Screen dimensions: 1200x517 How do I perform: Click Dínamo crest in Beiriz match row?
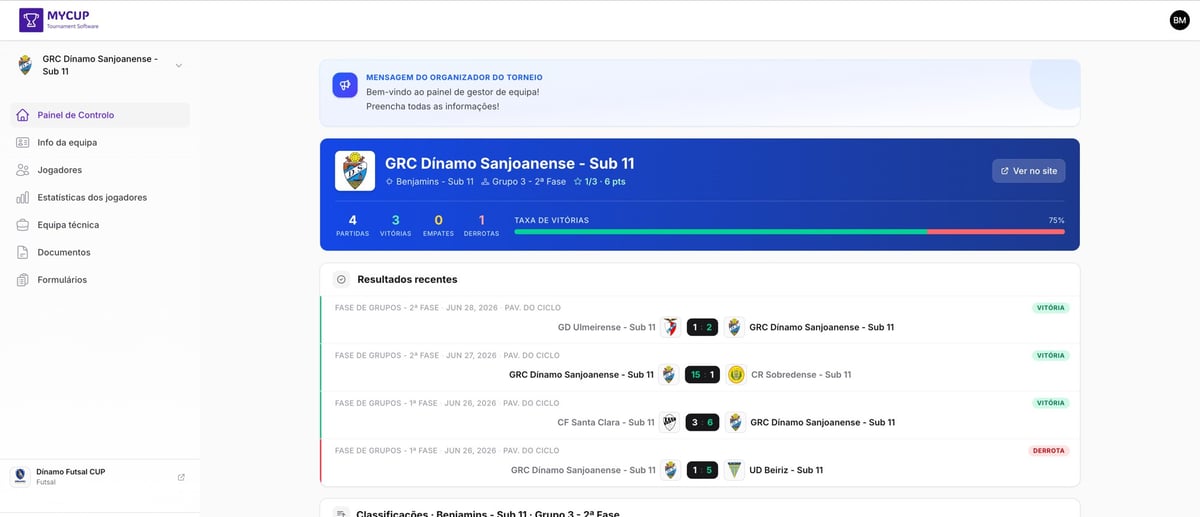[x=671, y=470]
